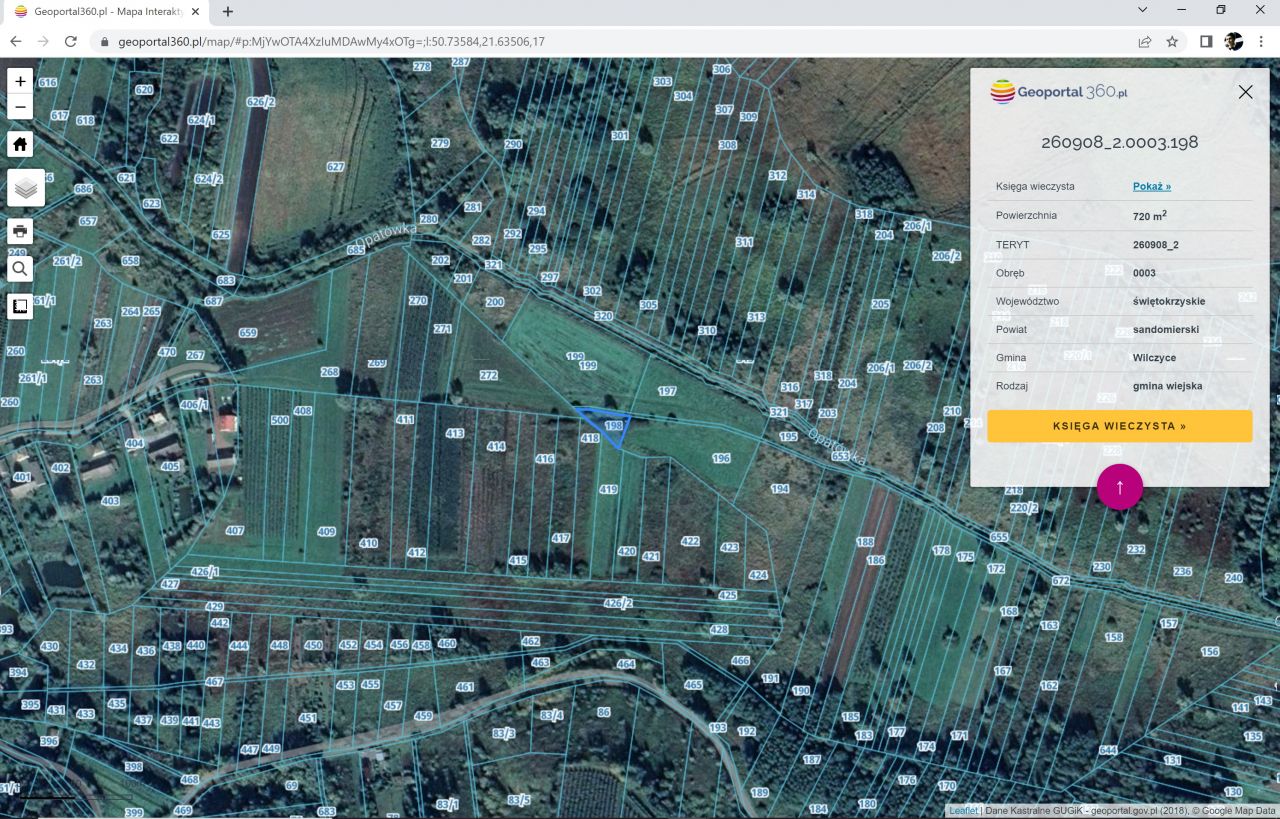The width and height of the screenshot is (1280, 819).
Task: Click the browser address bar URL
Action: [330, 42]
